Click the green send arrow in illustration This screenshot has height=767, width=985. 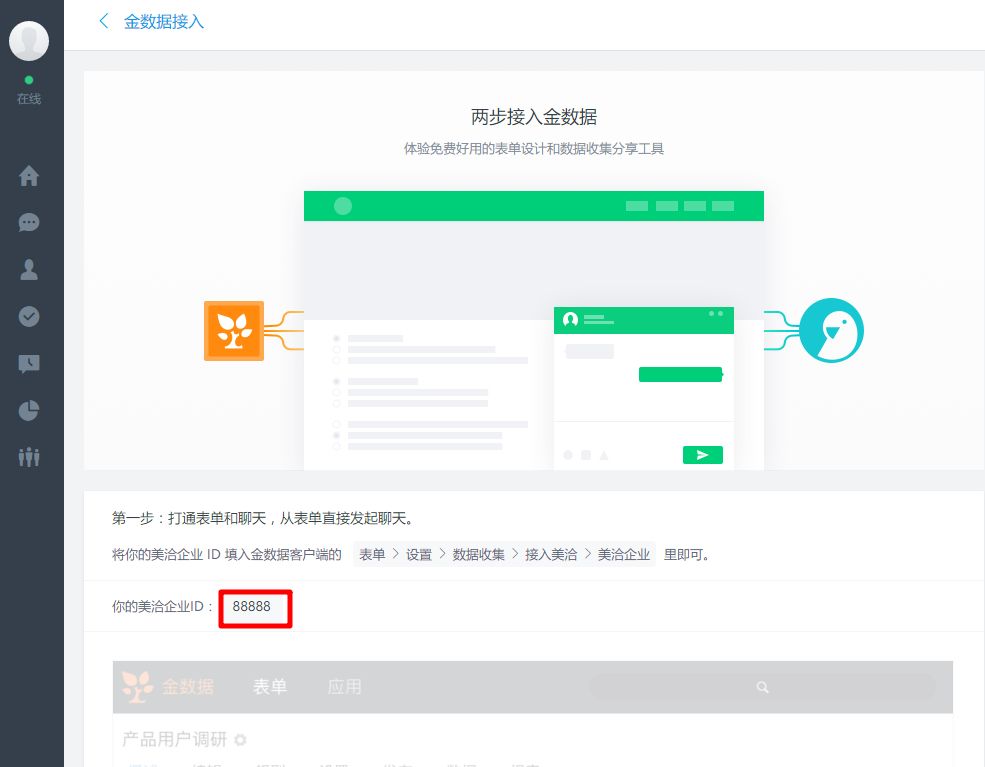(x=702, y=455)
